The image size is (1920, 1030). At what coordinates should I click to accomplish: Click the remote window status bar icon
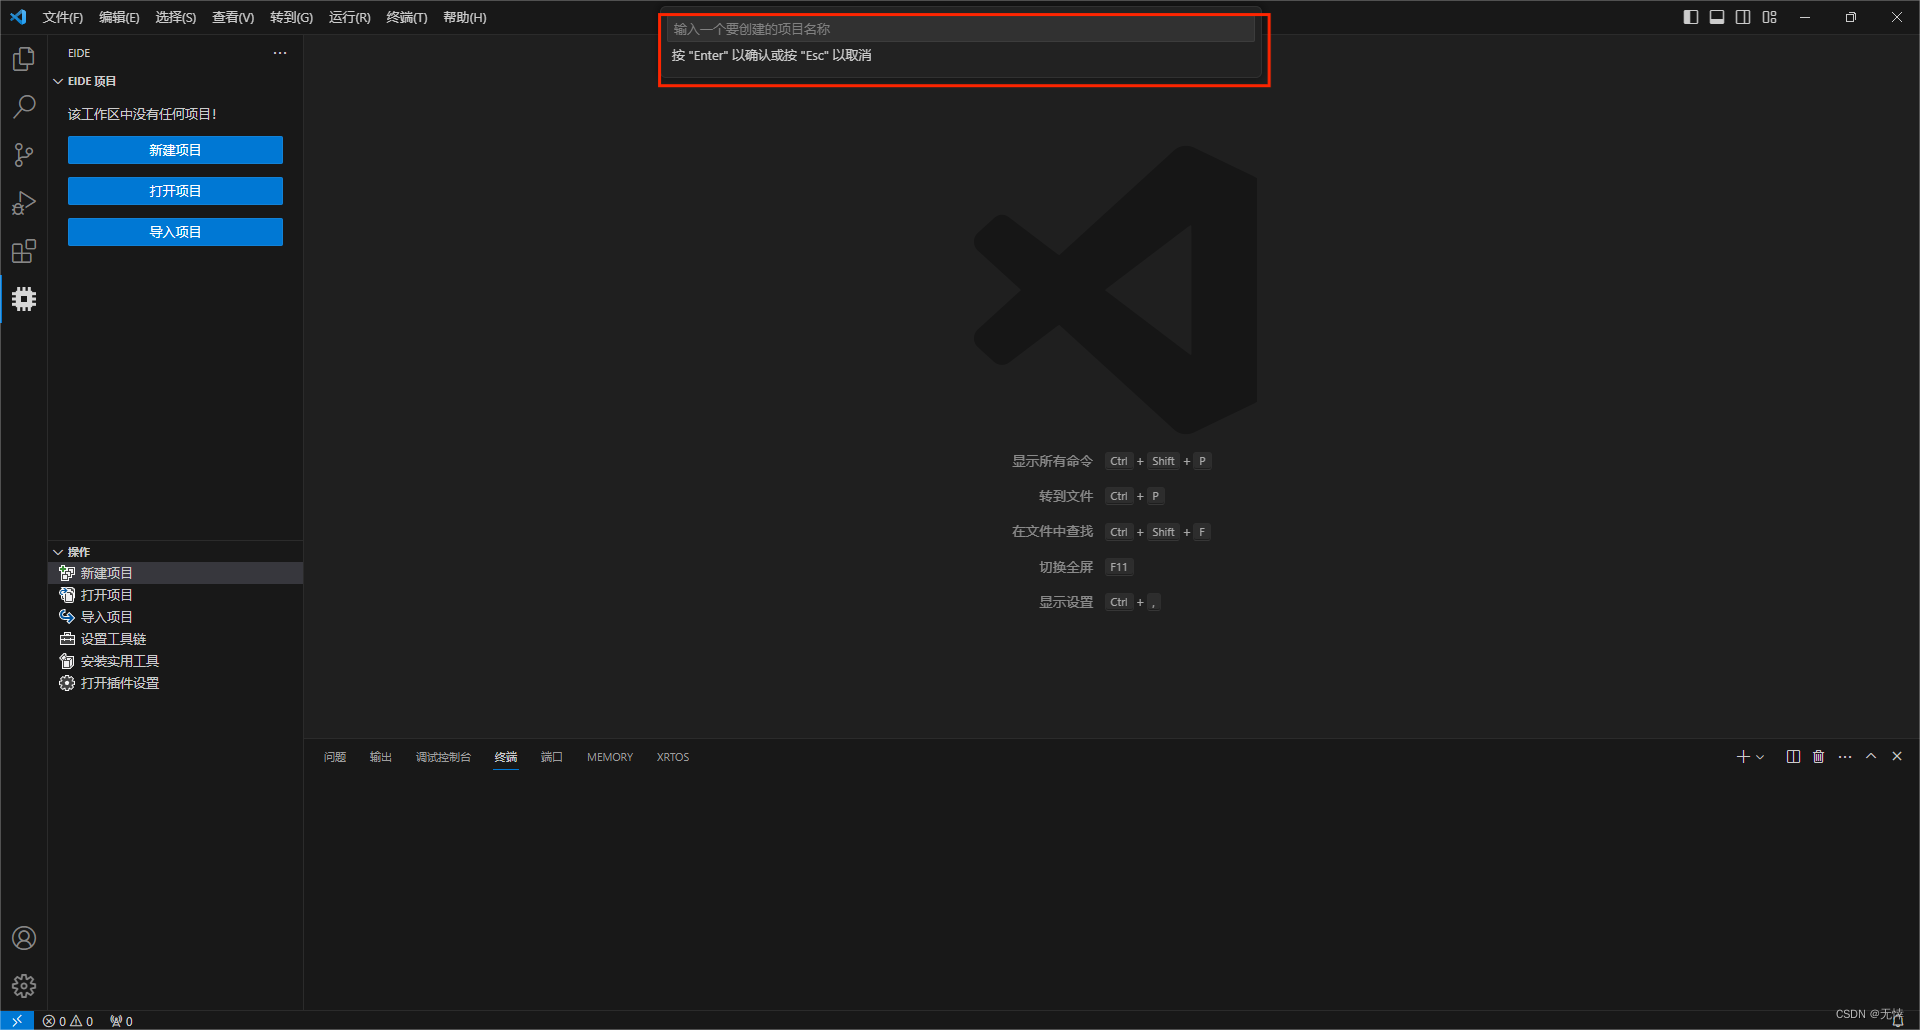point(17,1020)
